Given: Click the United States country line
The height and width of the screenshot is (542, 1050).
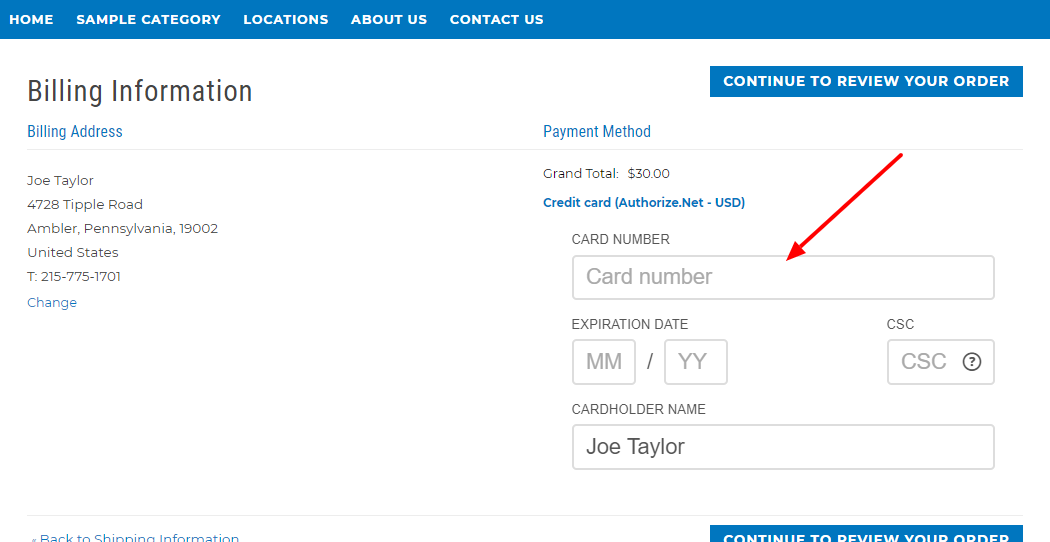Looking at the screenshot, I should (73, 253).
